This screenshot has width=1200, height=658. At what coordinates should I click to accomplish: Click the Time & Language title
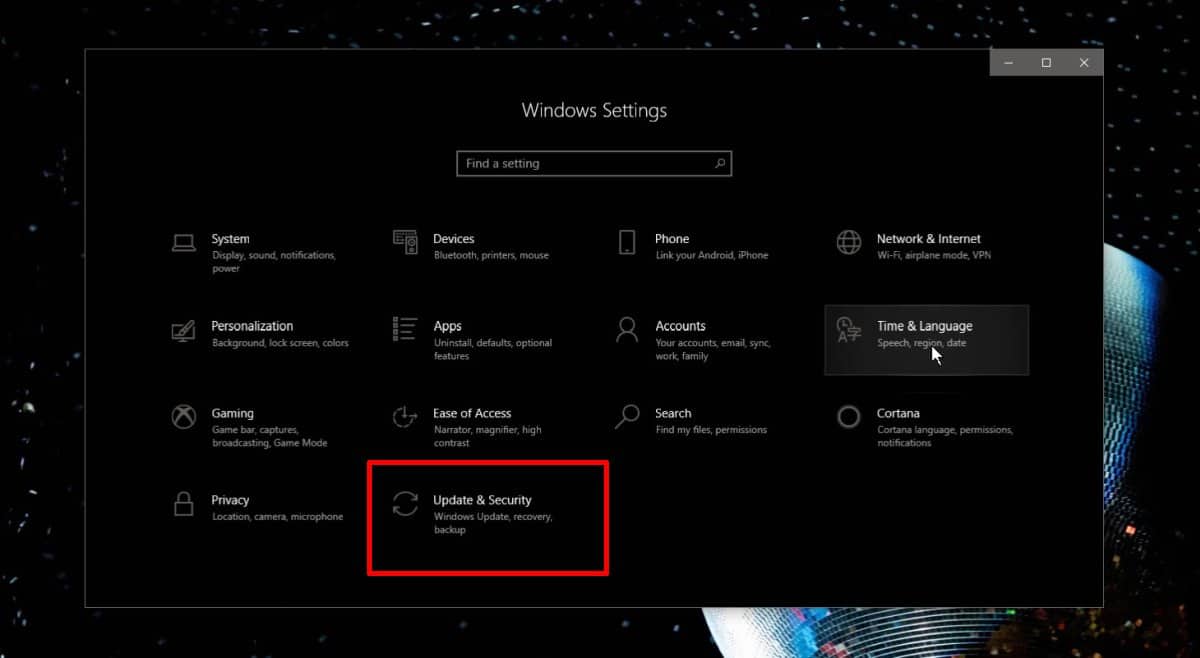[x=924, y=326]
